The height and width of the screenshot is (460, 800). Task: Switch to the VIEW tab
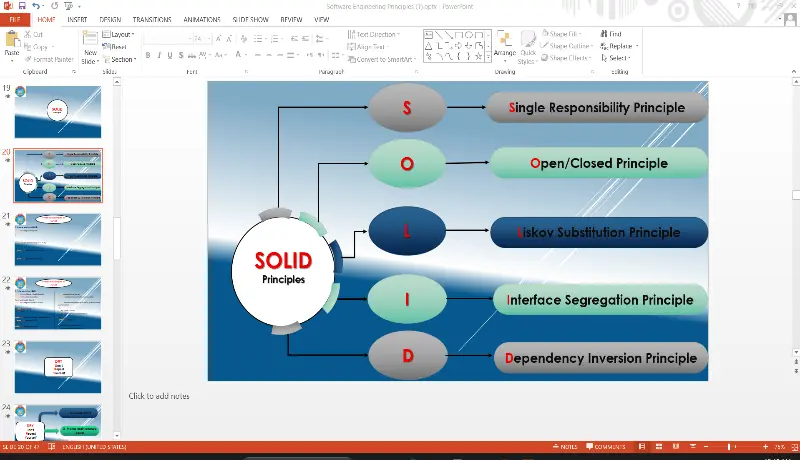click(321, 19)
